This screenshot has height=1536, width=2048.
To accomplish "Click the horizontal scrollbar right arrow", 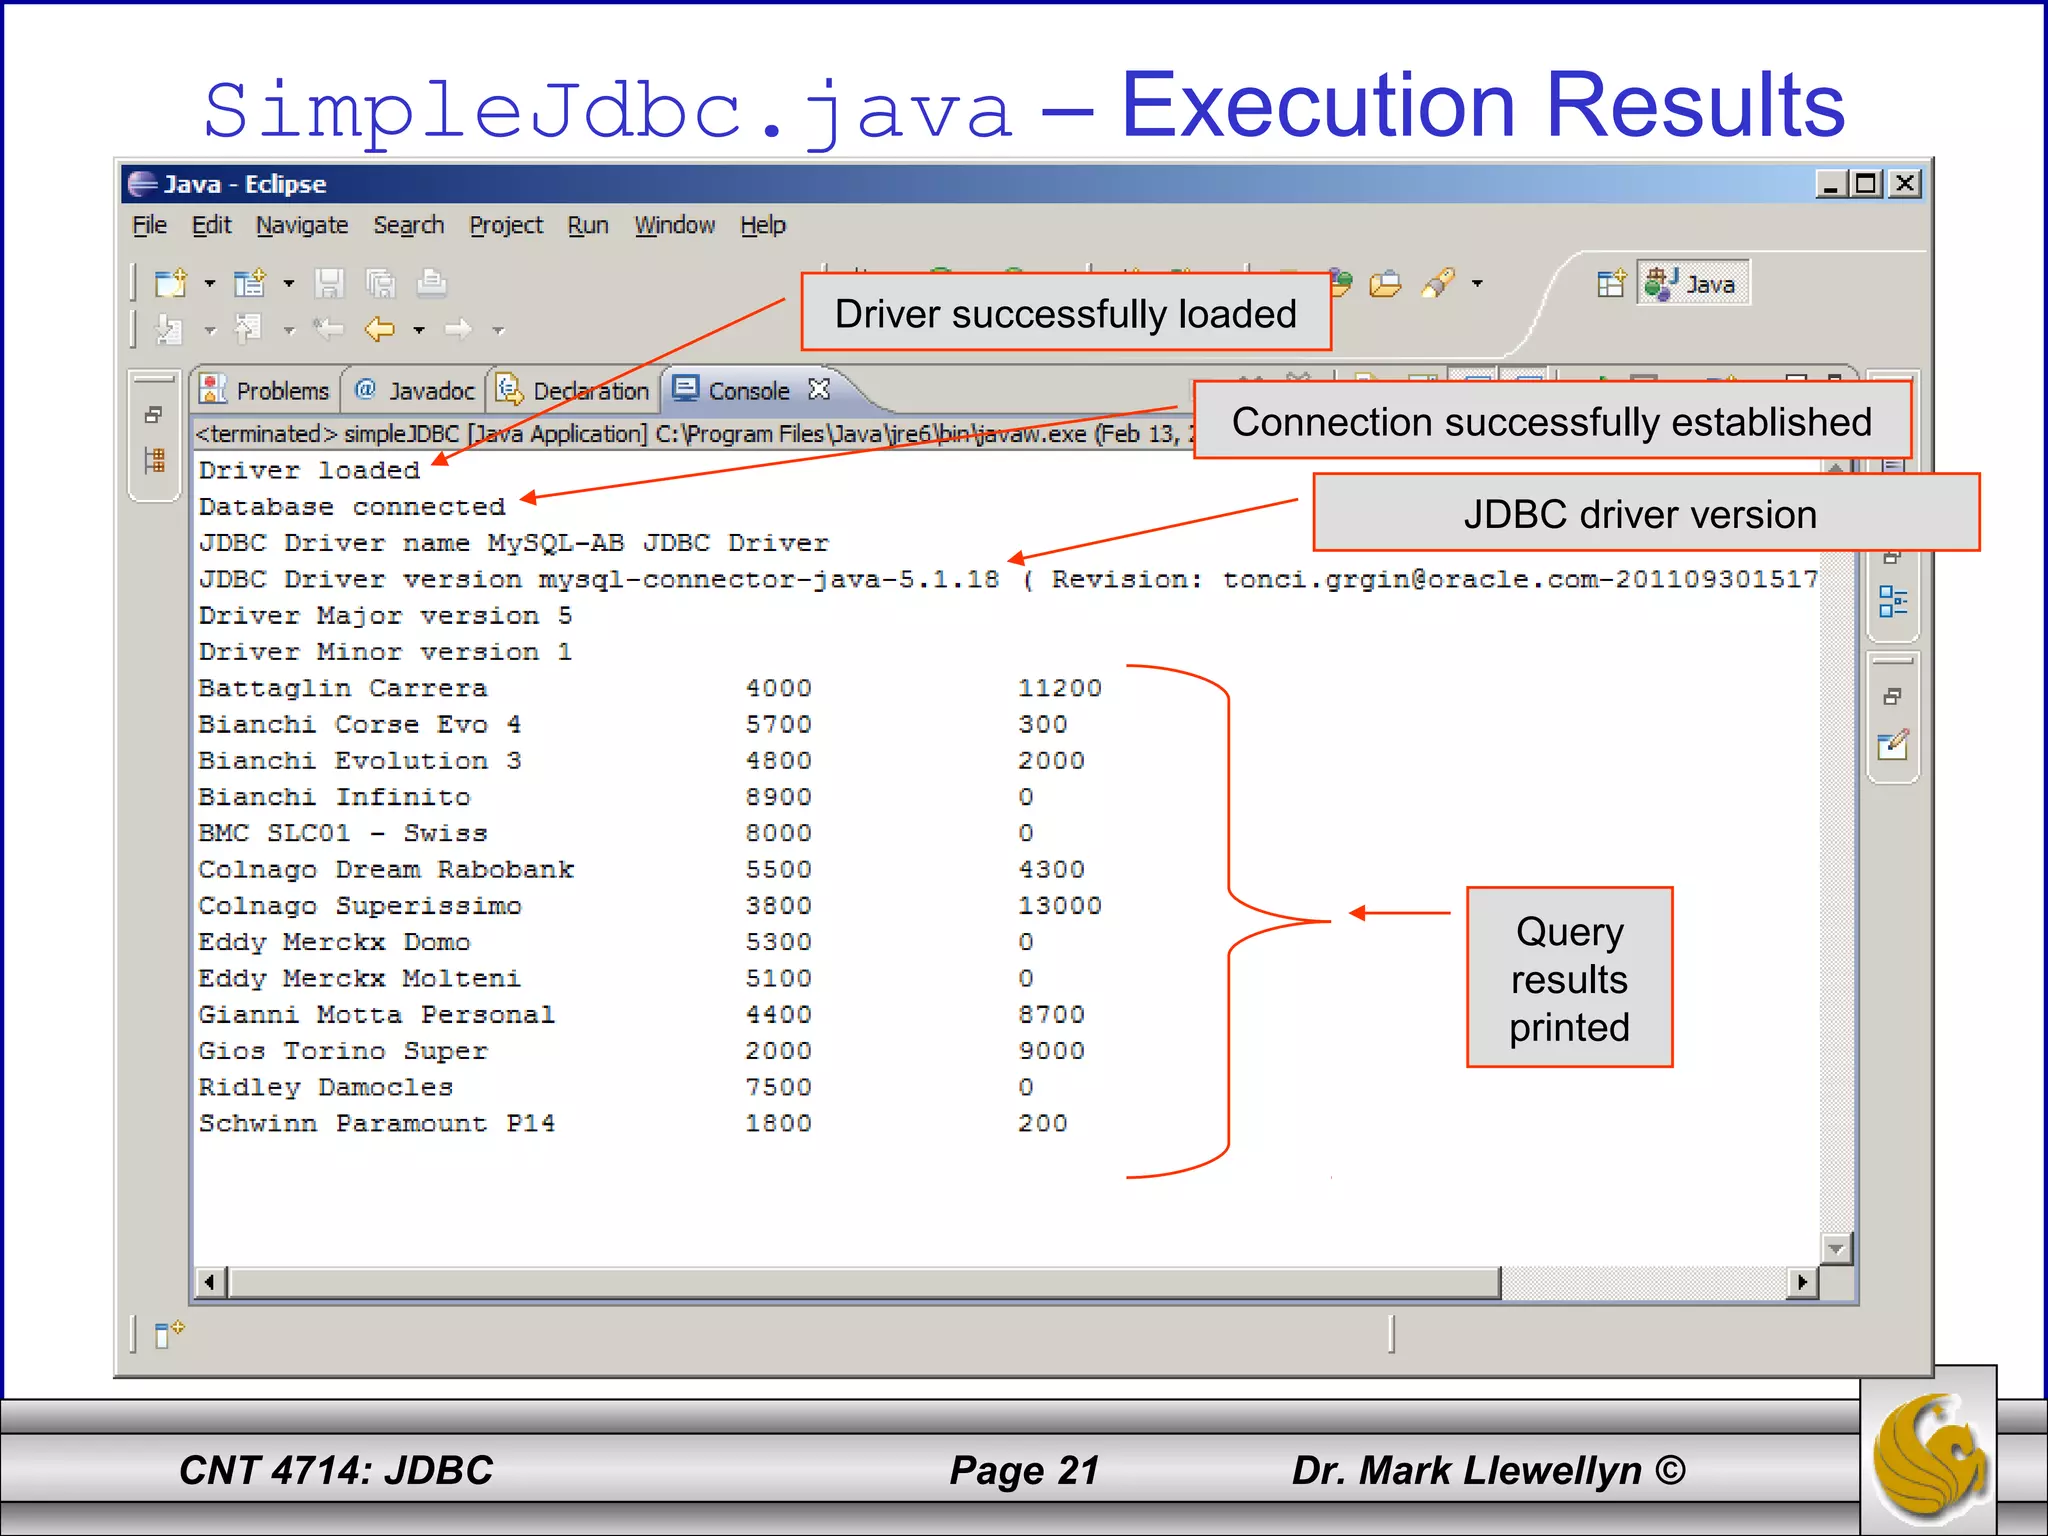I will coord(1801,1282).
